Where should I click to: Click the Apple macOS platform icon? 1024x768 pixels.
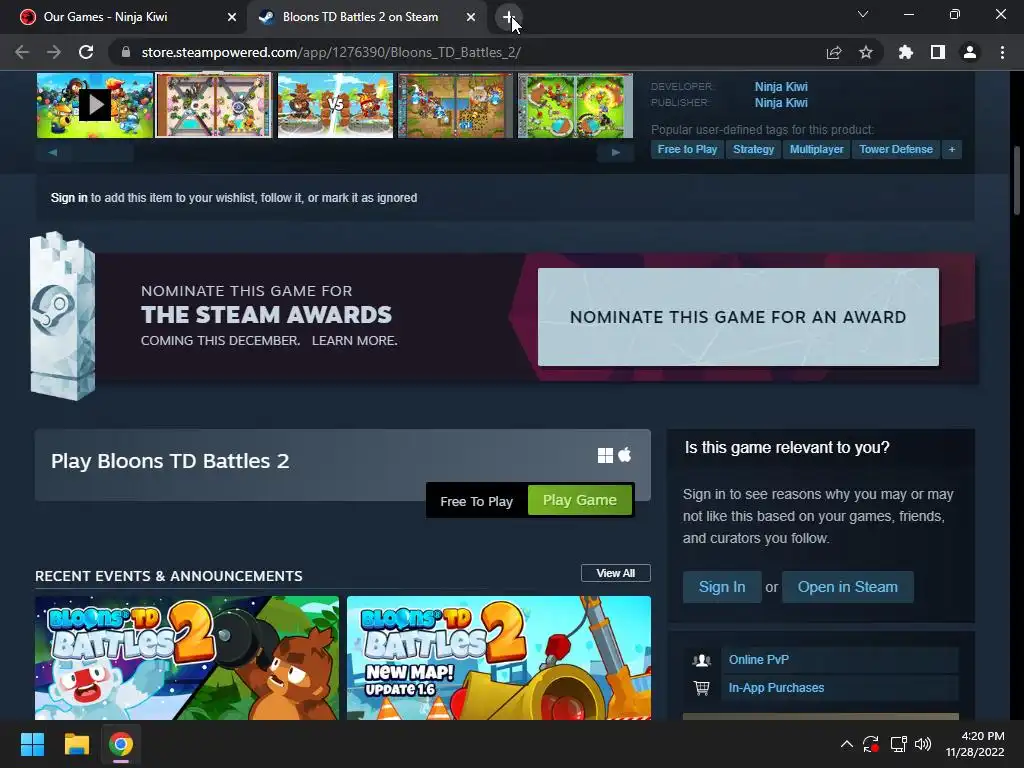pos(625,455)
